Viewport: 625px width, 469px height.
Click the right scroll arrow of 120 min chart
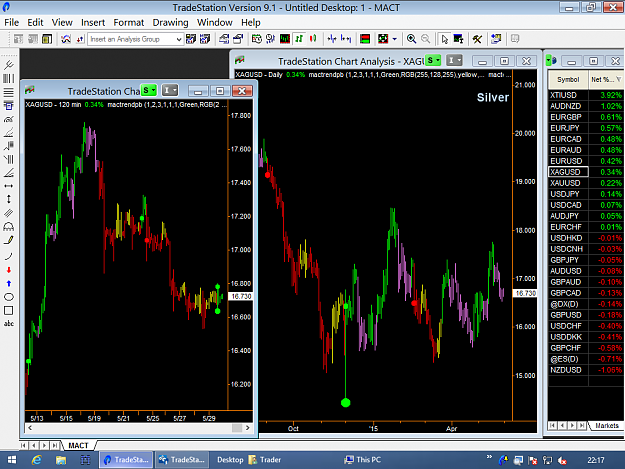(x=248, y=428)
